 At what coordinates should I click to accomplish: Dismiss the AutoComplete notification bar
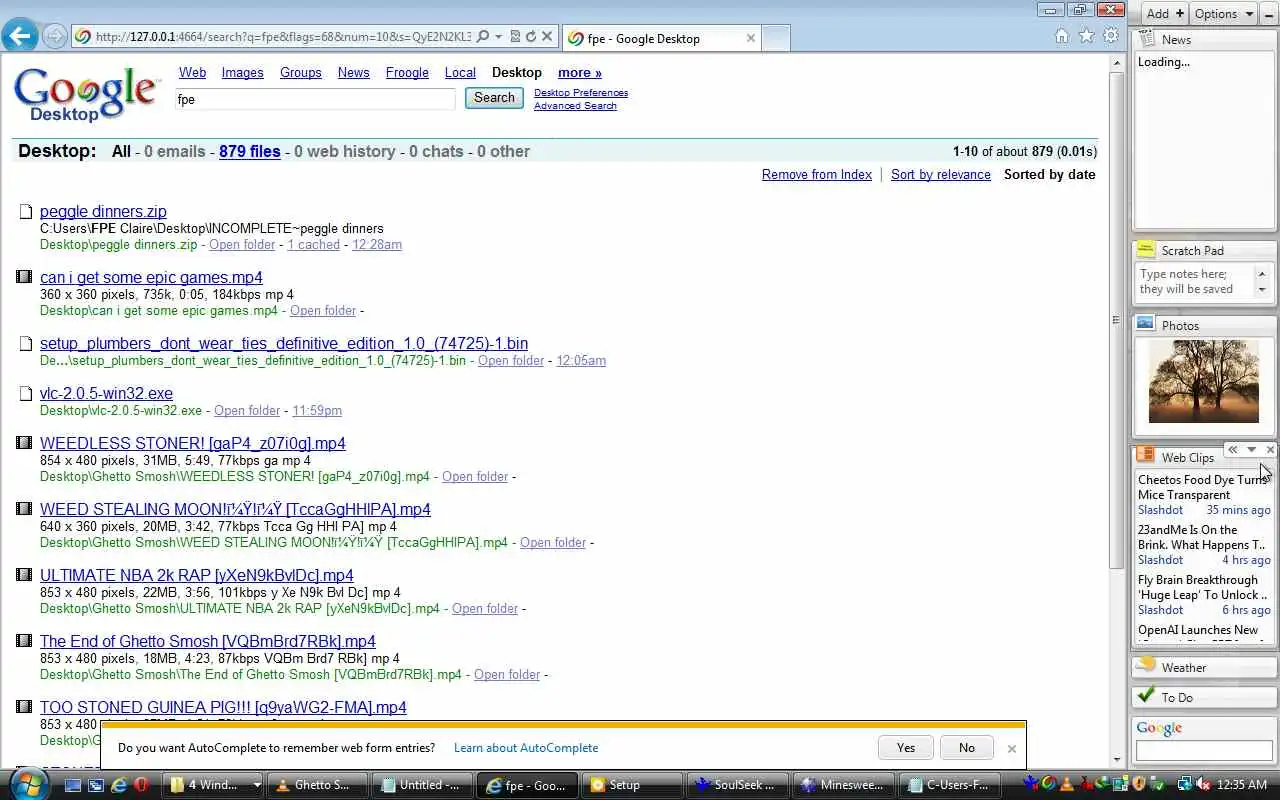click(1011, 748)
